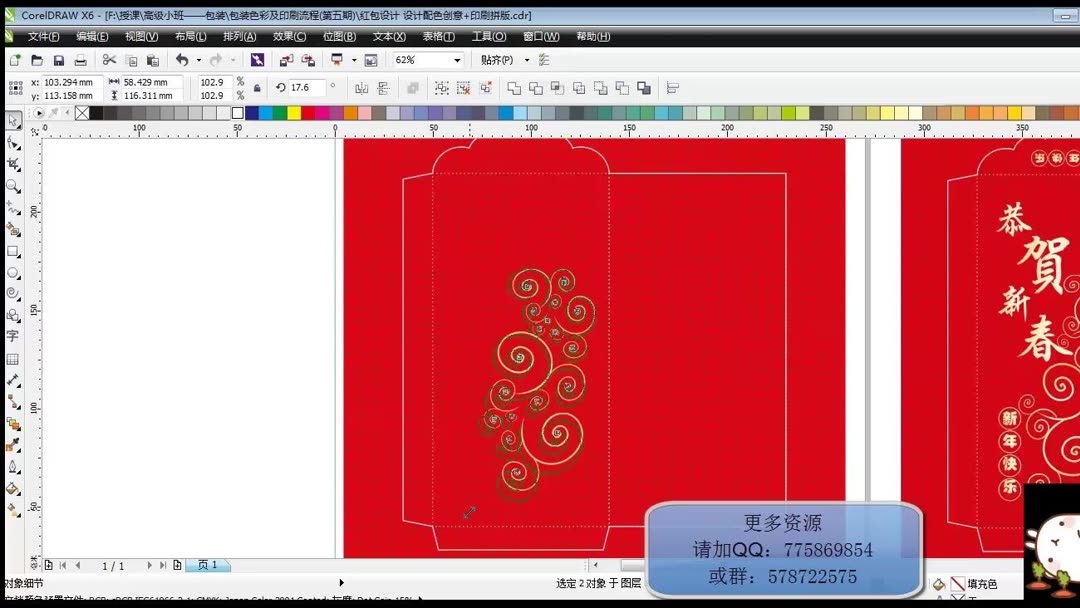This screenshot has width=1080, height=608.
Task: Redo the last action
Action: (x=216, y=59)
